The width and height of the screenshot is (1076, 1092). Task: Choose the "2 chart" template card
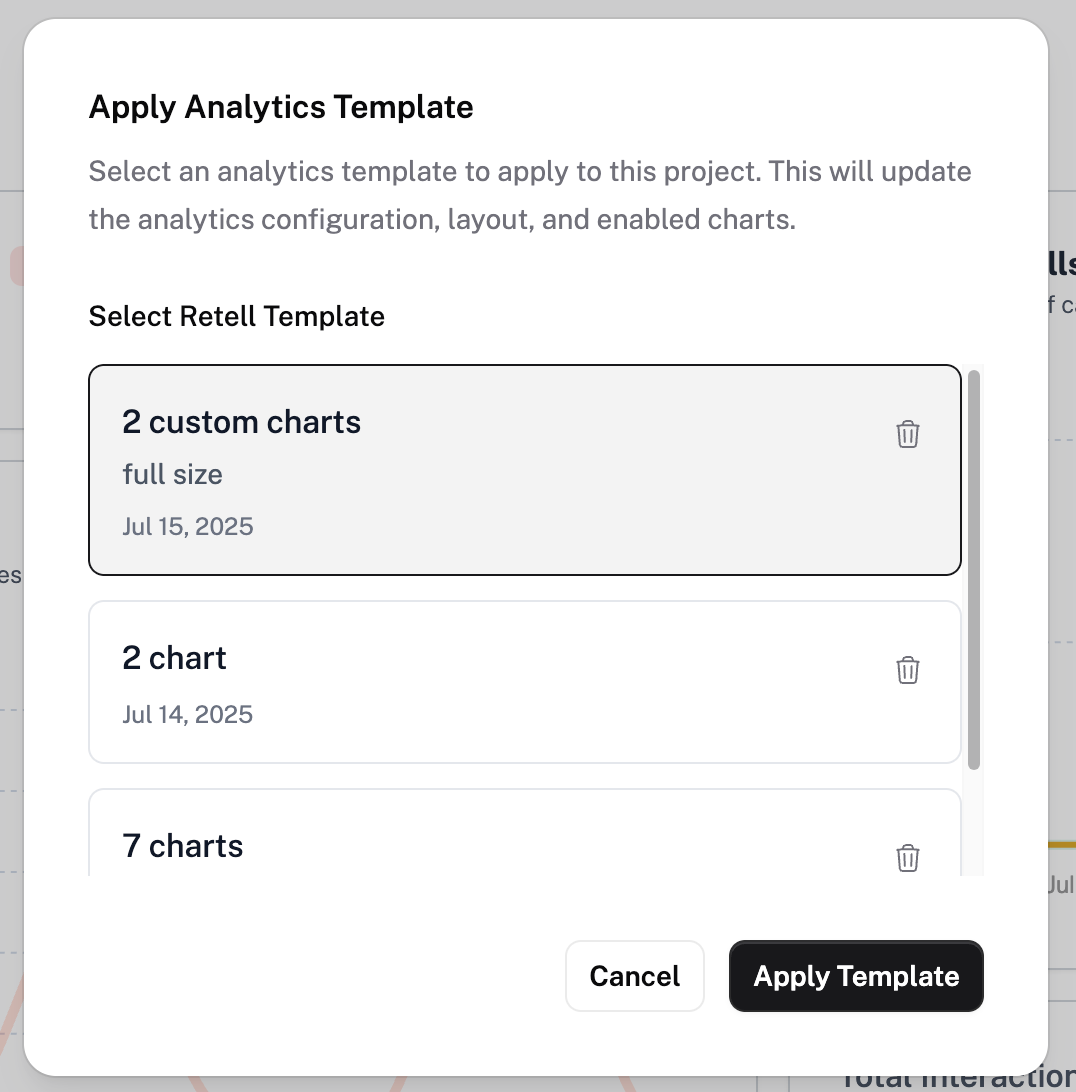525,682
